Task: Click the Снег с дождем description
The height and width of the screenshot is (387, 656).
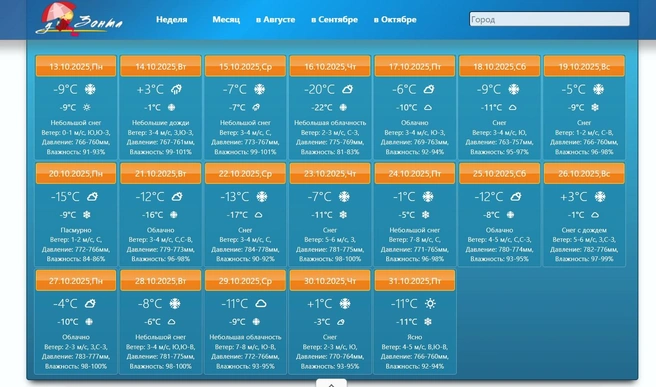Action: coord(584,230)
